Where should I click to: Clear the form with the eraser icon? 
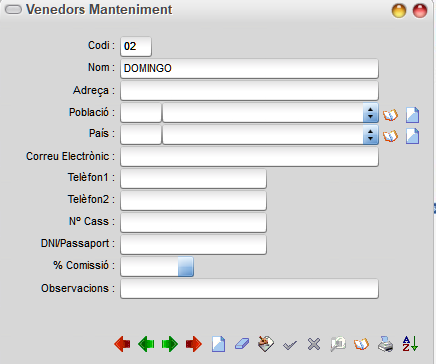[242, 344]
